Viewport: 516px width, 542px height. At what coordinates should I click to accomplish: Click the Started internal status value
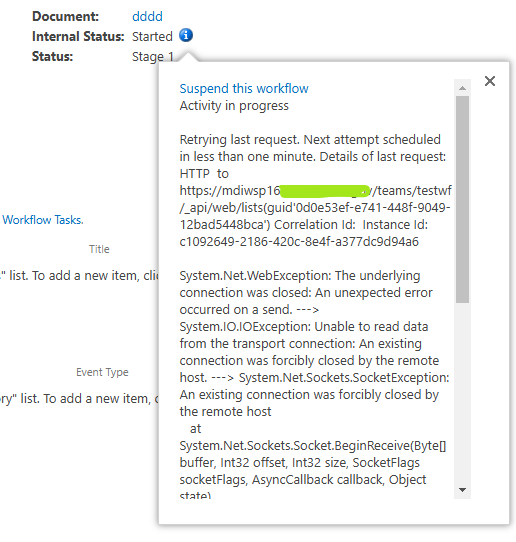[x=152, y=36]
